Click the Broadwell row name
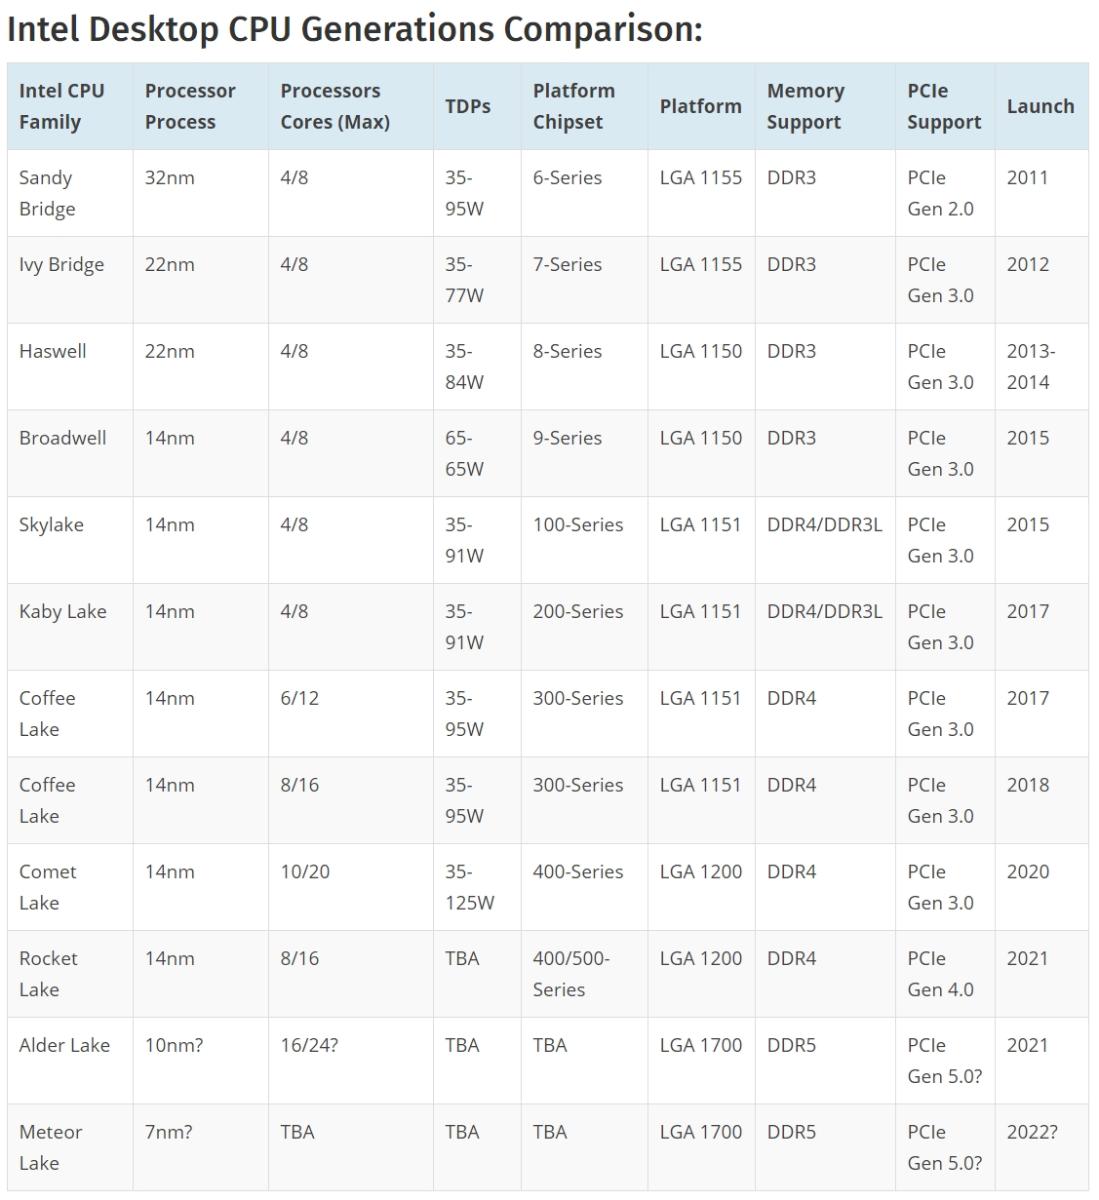 coord(63,439)
